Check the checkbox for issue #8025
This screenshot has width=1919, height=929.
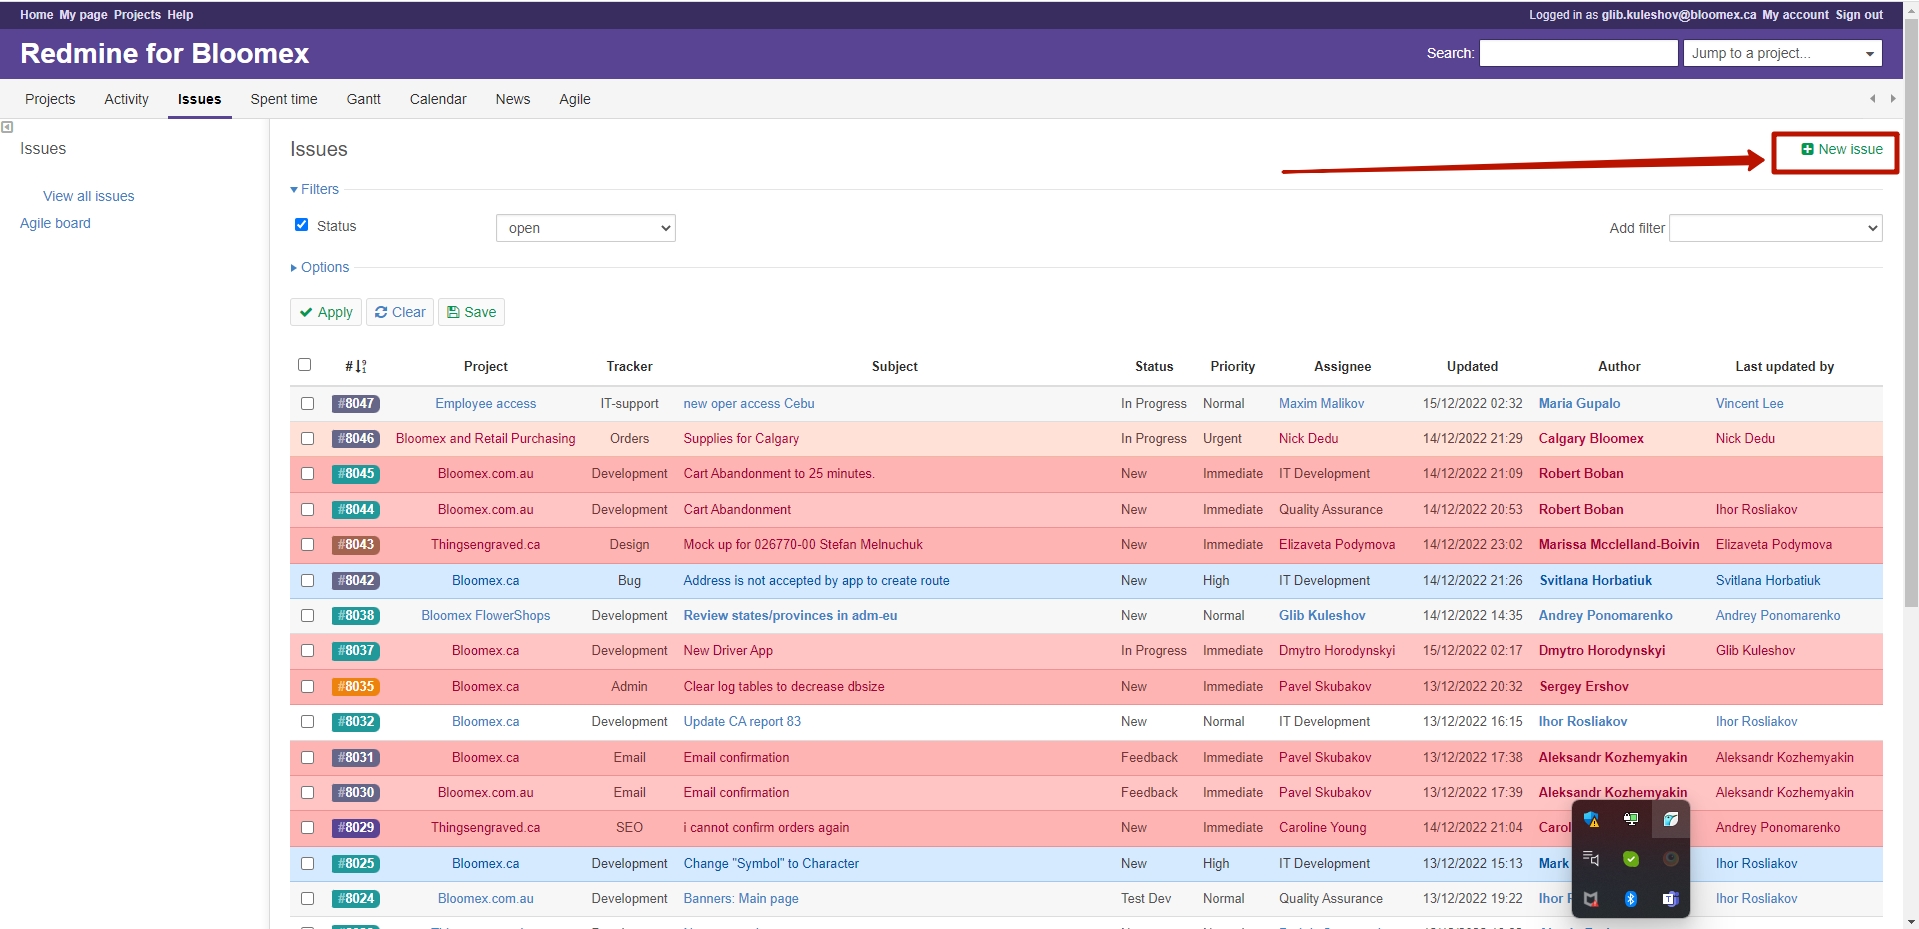[308, 864]
